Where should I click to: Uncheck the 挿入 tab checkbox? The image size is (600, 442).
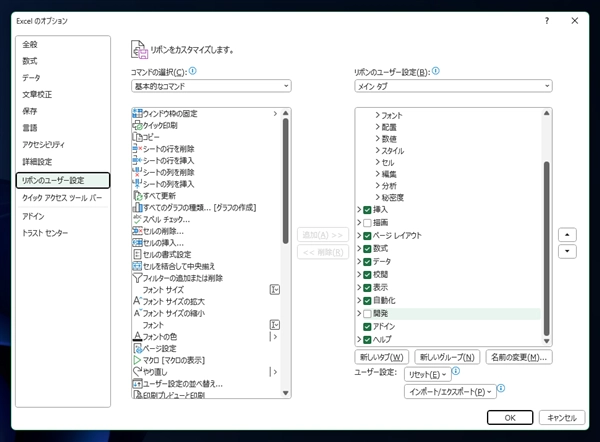pyautogui.click(x=367, y=210)
